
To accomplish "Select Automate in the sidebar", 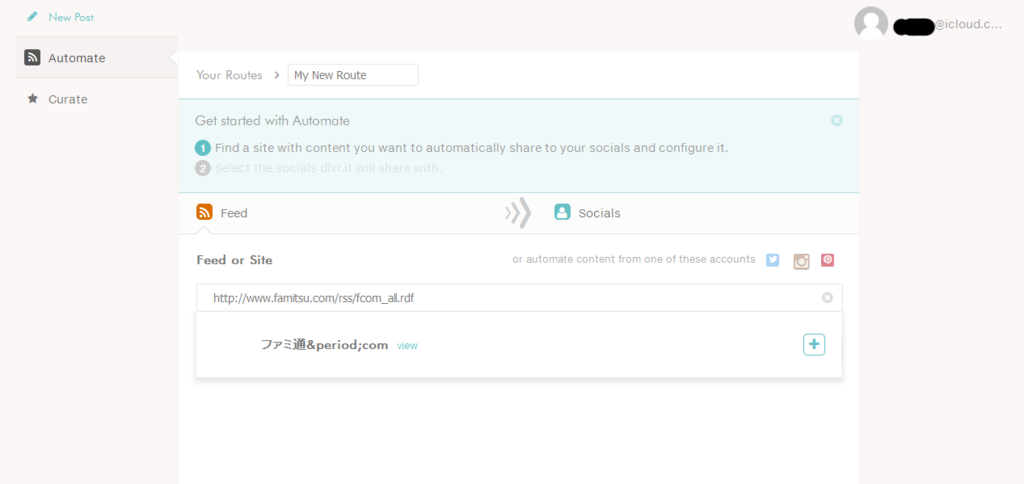I will pos(76,57).
